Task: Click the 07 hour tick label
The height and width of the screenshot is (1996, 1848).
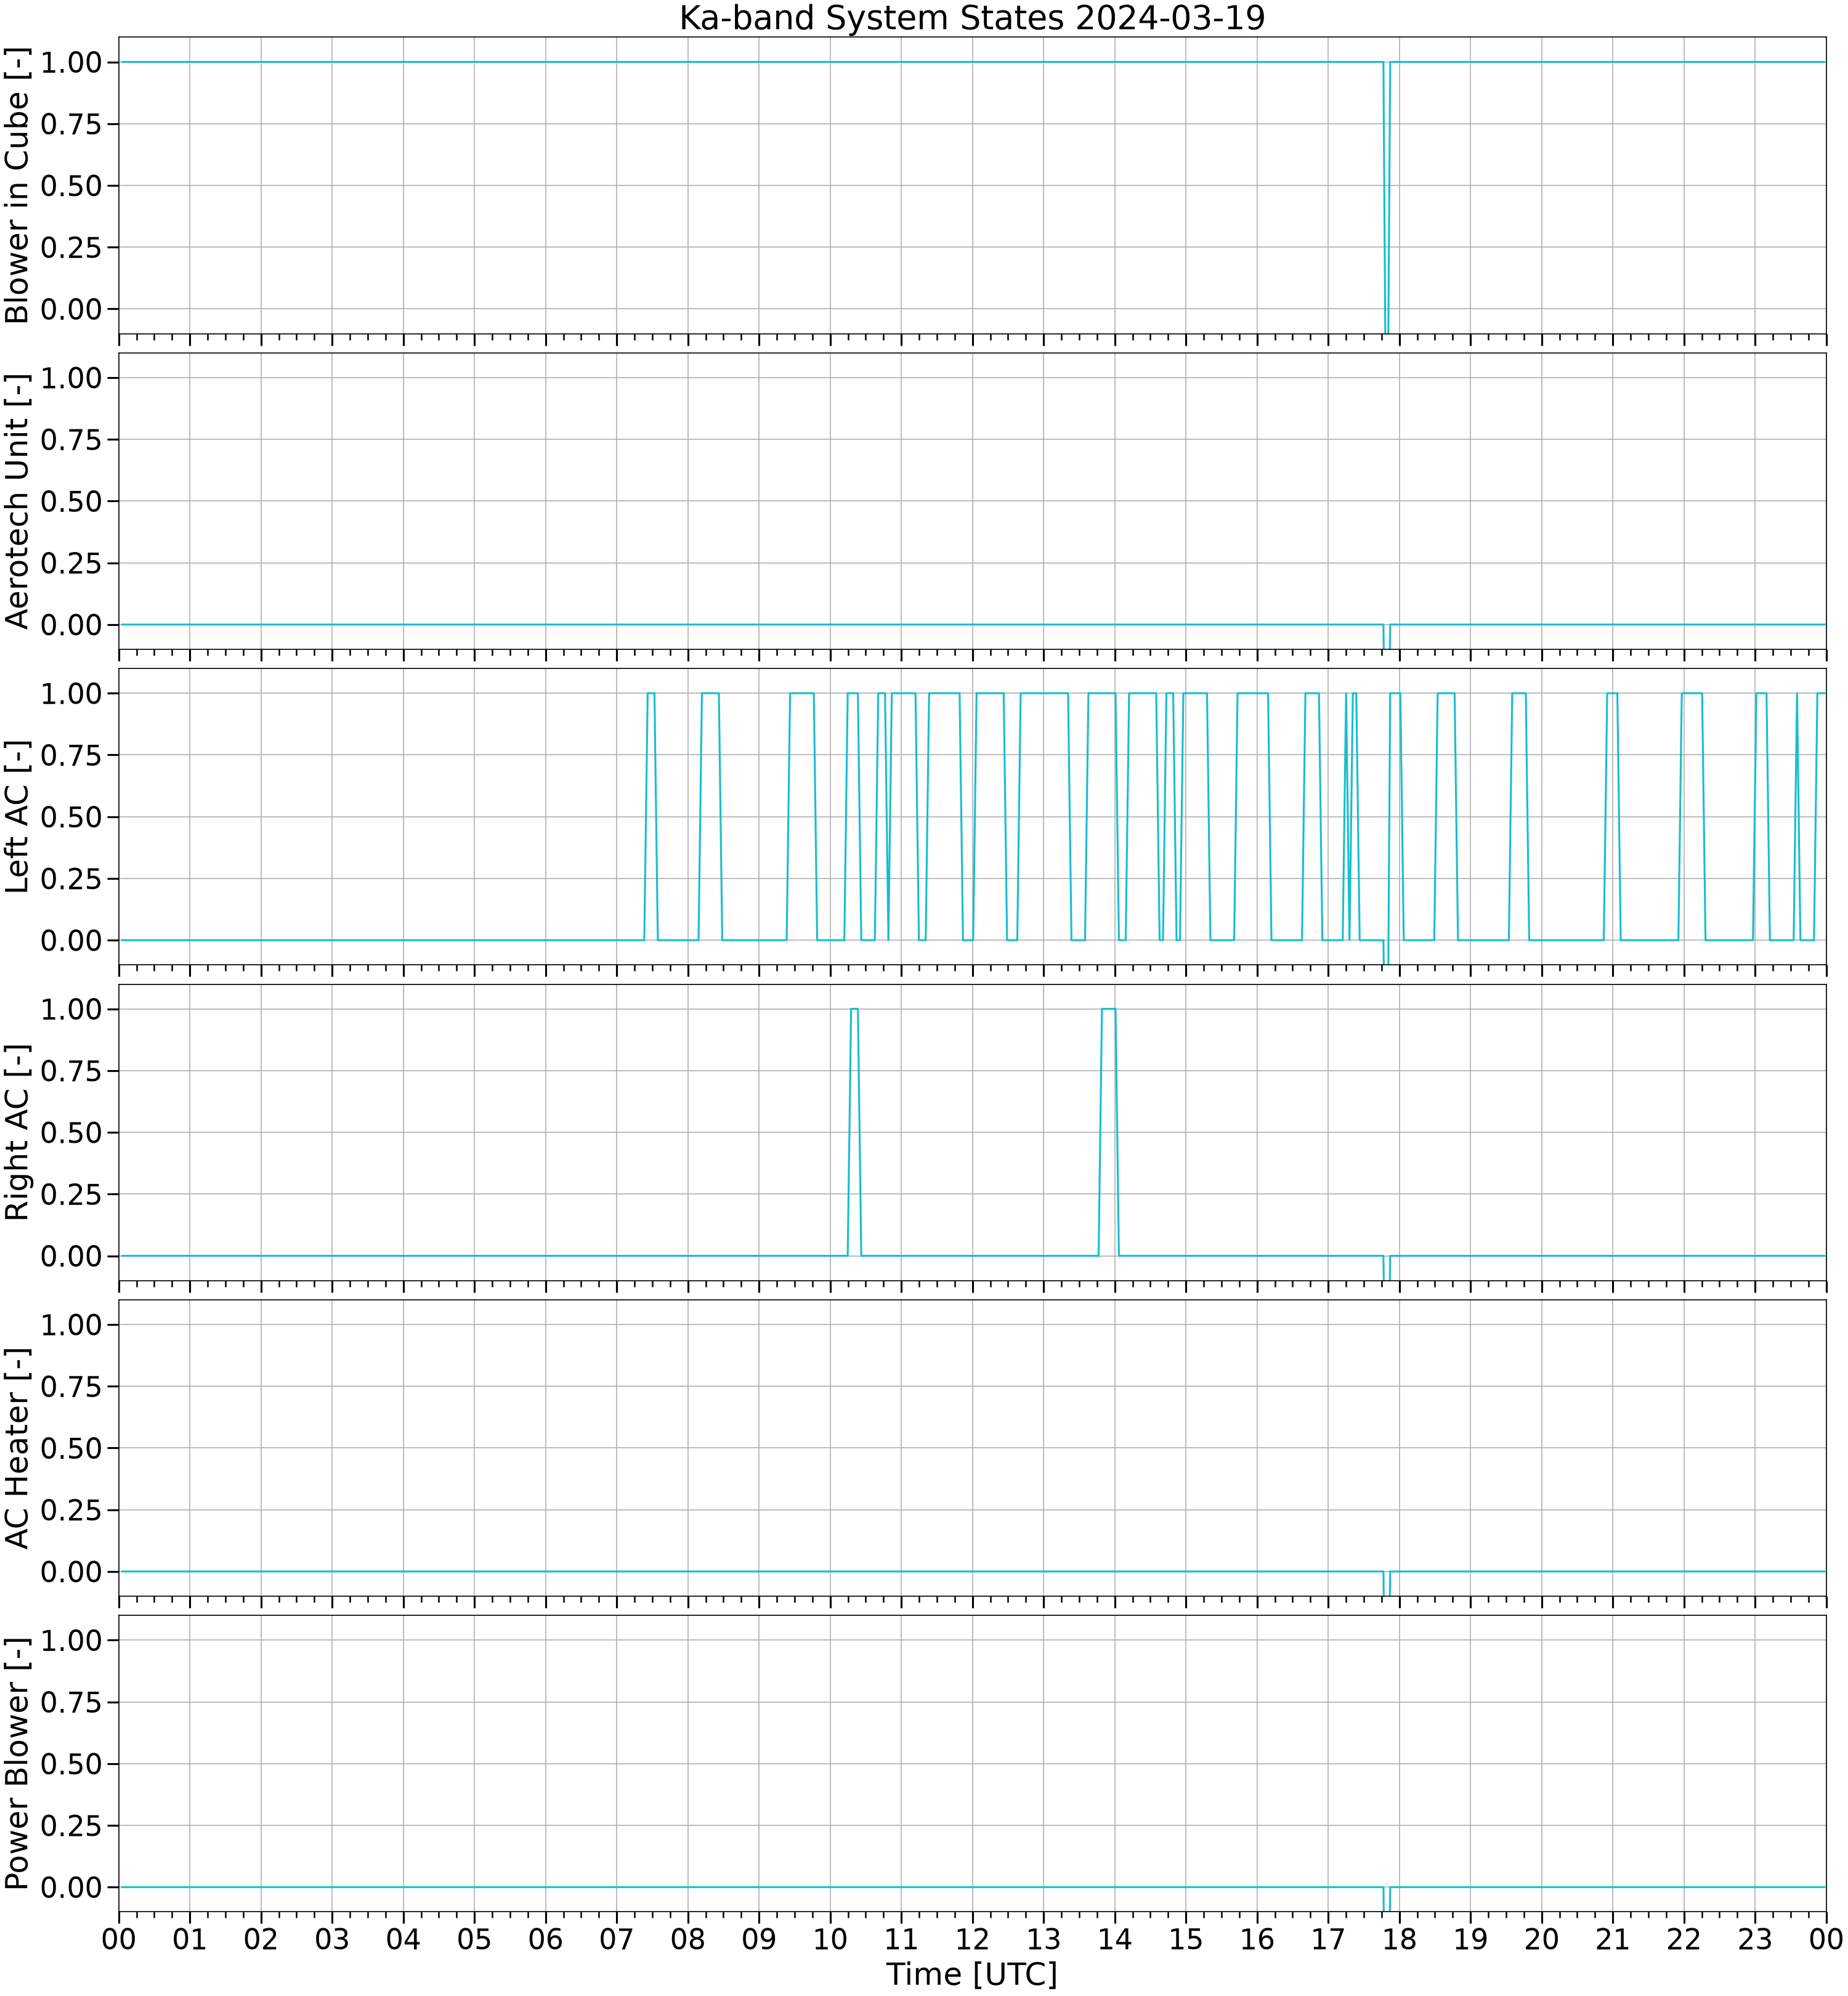Action: [617, 1939]
